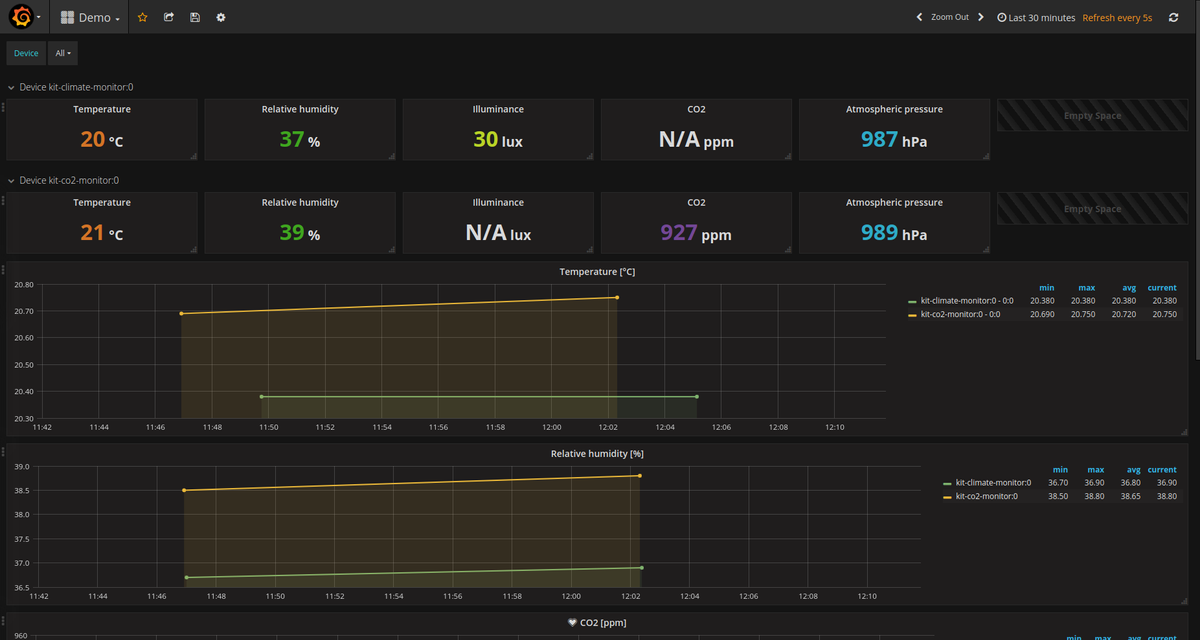This screenshot has height=640, width=1200.
Task: Save the dashboard with the disk icon
Action: tap(194, 16)
